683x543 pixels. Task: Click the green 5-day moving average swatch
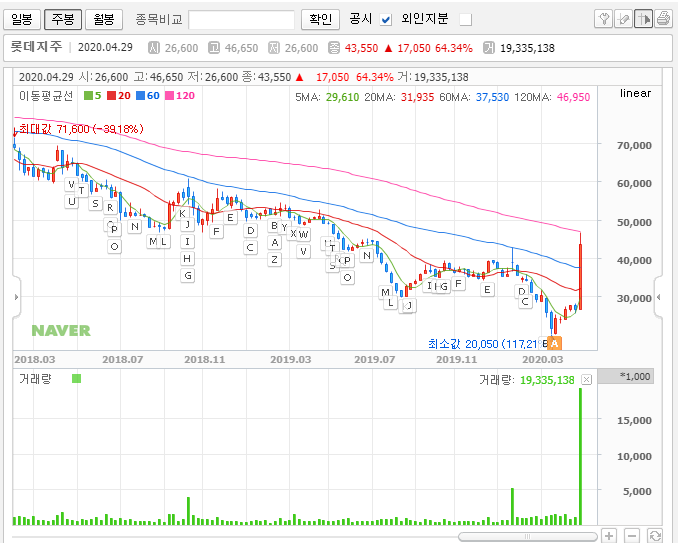pyautogui.click(x=88, y=95)
